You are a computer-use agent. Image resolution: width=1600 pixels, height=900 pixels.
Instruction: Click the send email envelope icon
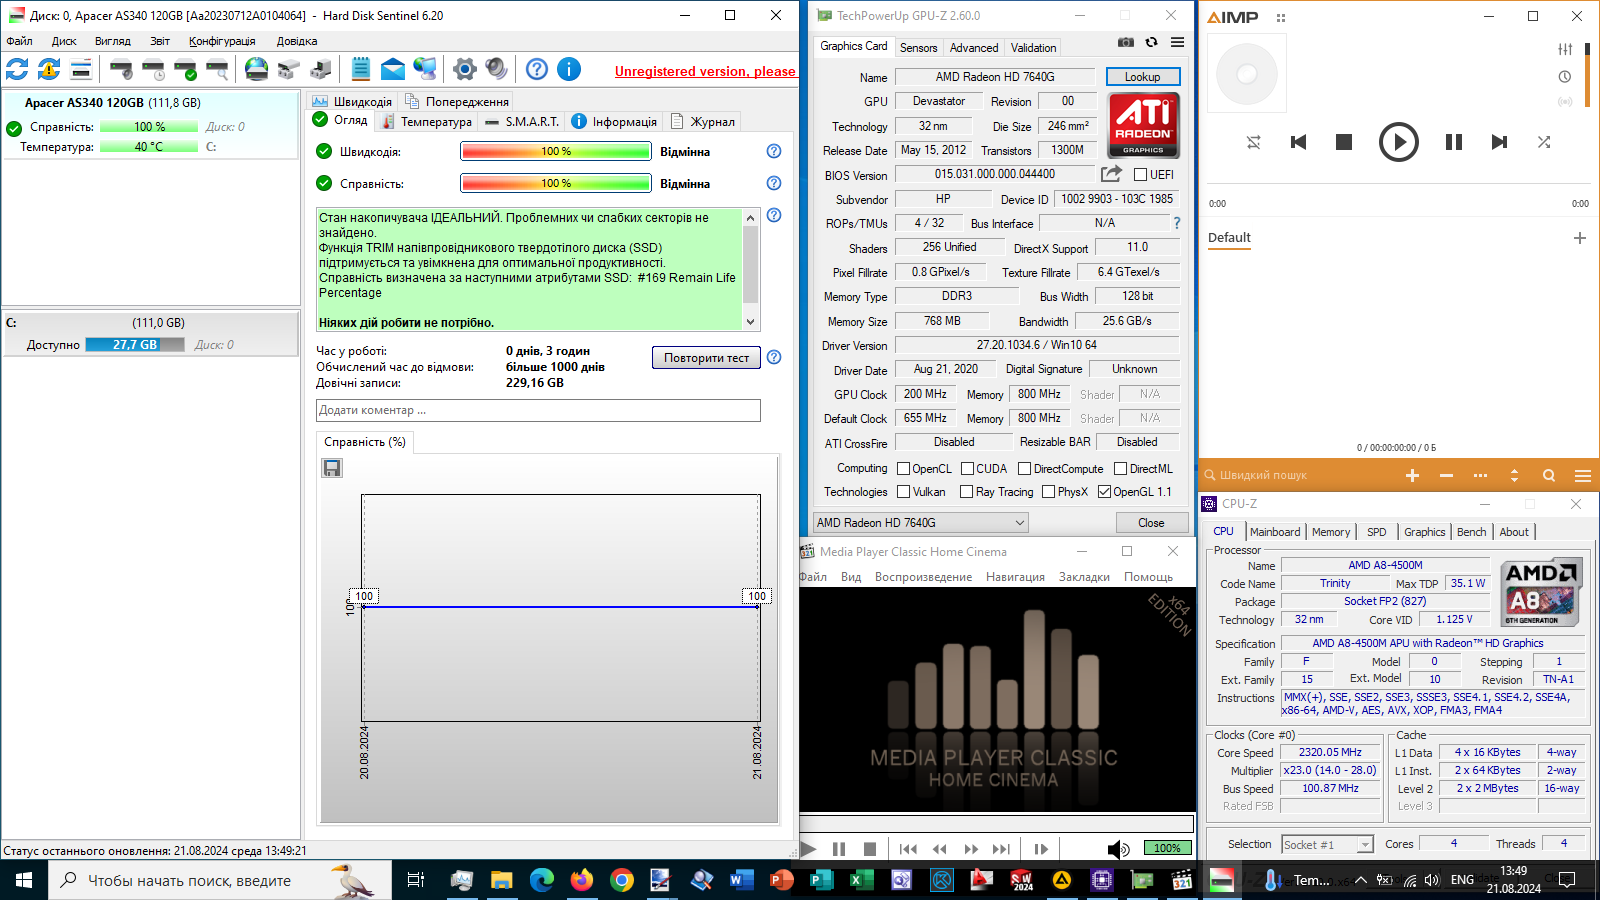pos(393,69)
